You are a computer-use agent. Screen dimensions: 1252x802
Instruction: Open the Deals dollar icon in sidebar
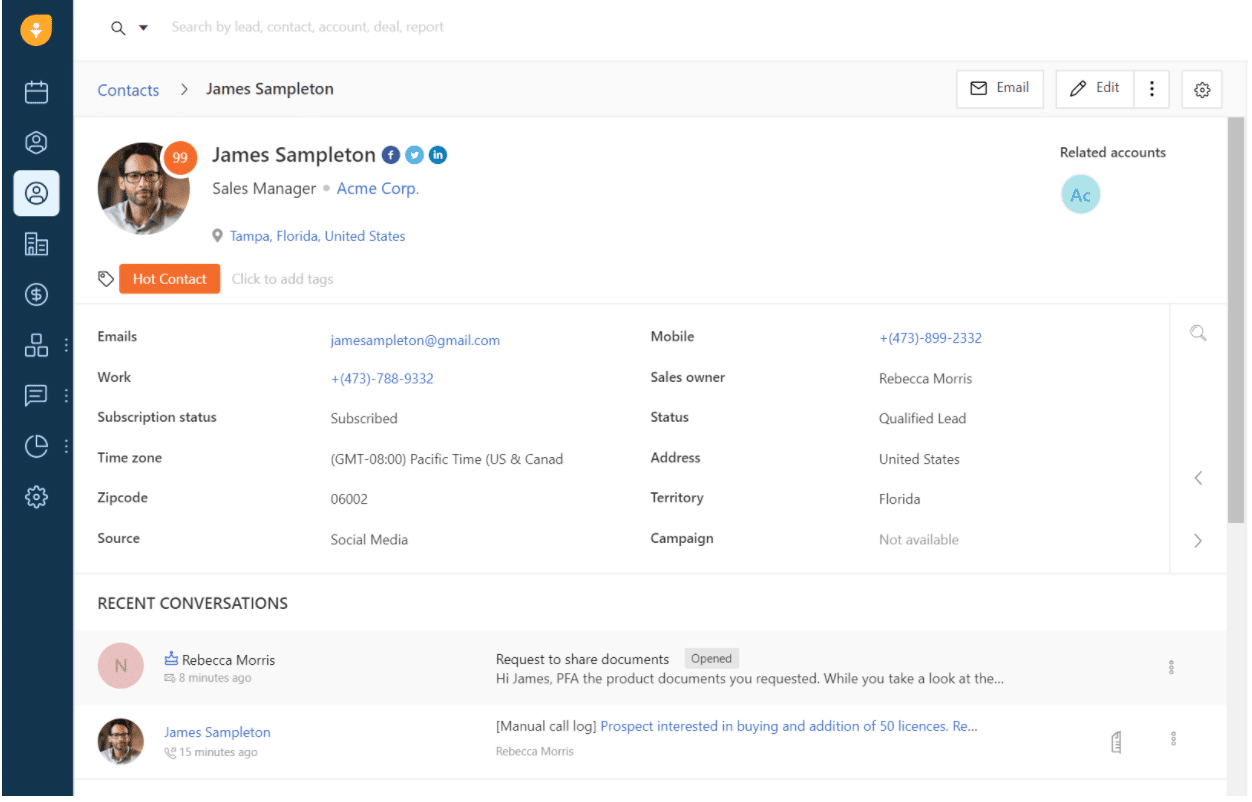(x=36, y=294)
